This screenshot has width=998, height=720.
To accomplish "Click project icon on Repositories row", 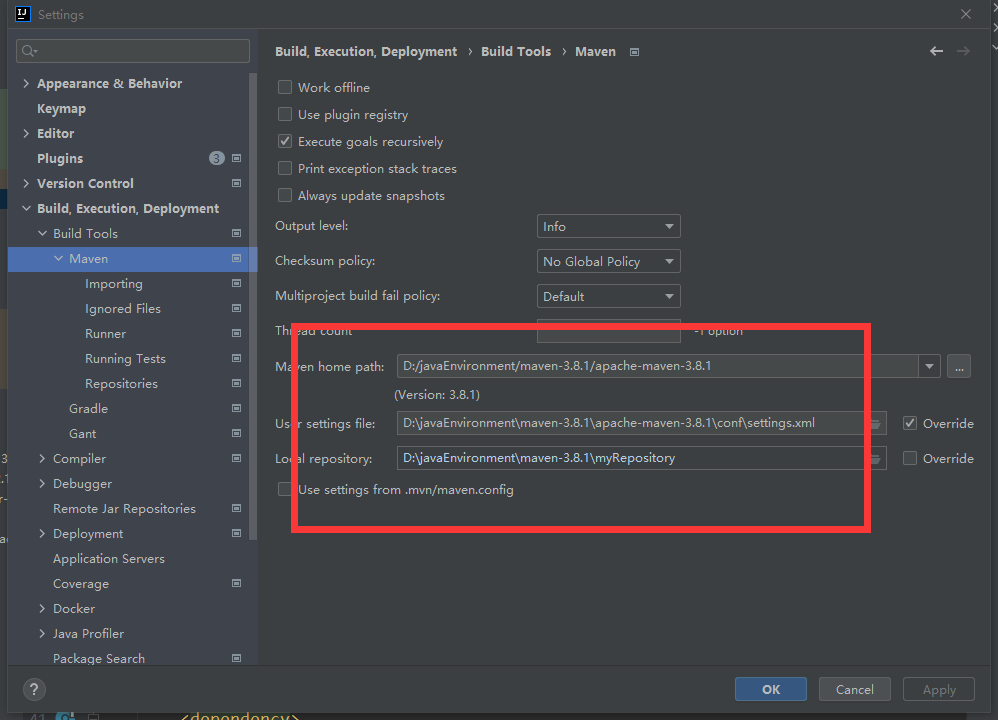I will 236,383.
